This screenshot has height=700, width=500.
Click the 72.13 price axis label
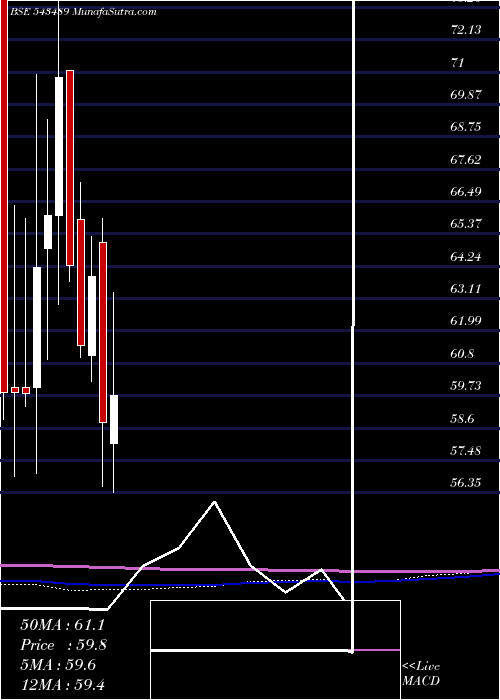pyautogui.click(x=466, y=30)
